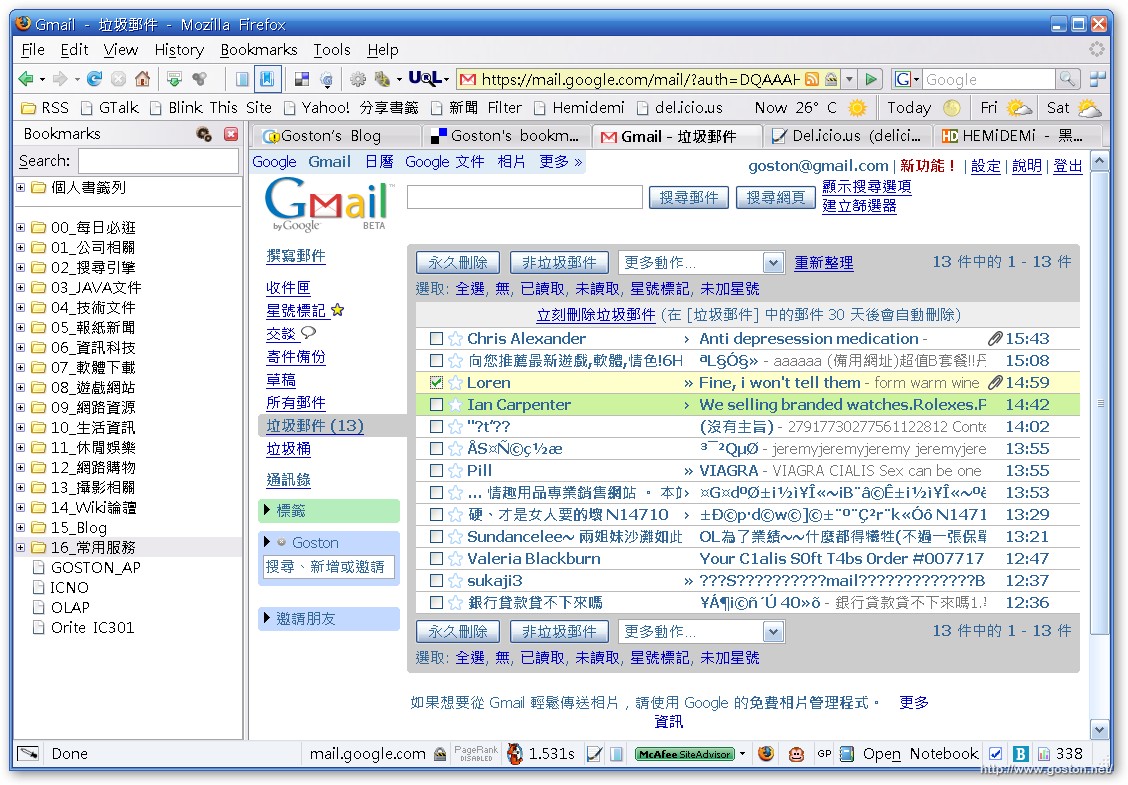Click the top 永久刪除 button
Screen dimensions: 1128x785
(458, 263)
